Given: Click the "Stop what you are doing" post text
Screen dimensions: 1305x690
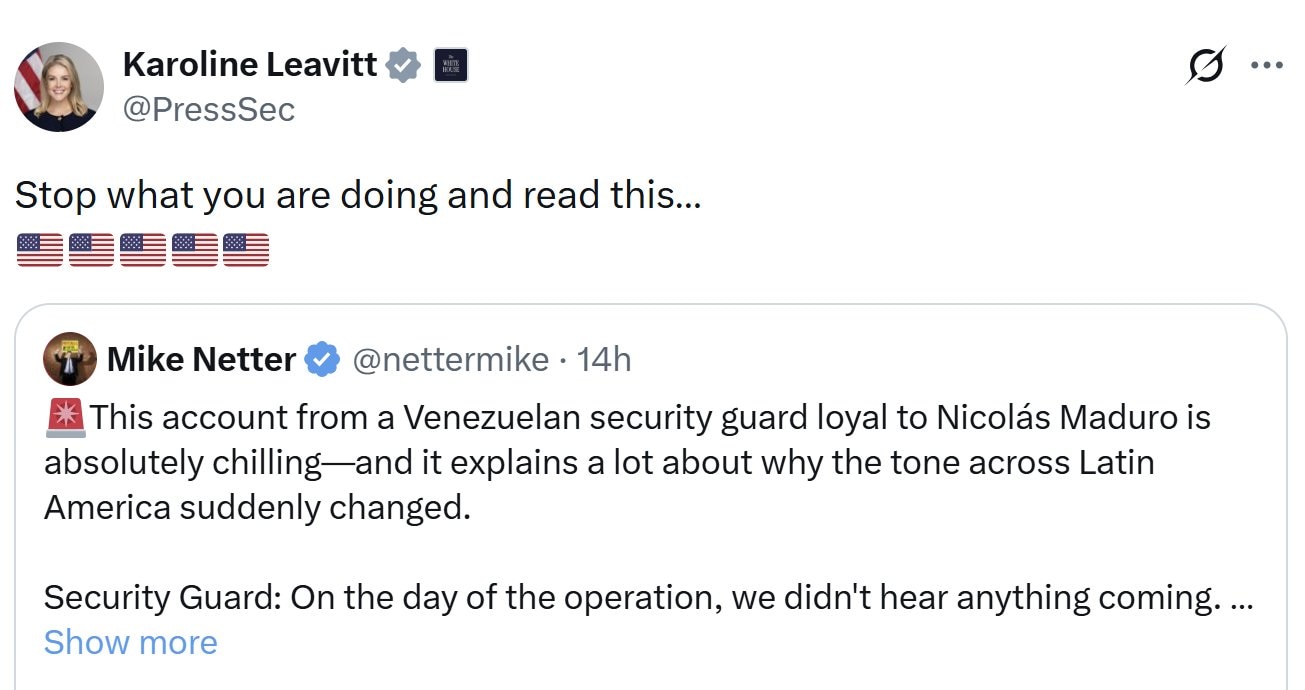Looking at the screenshot, I should click(357, 195).
